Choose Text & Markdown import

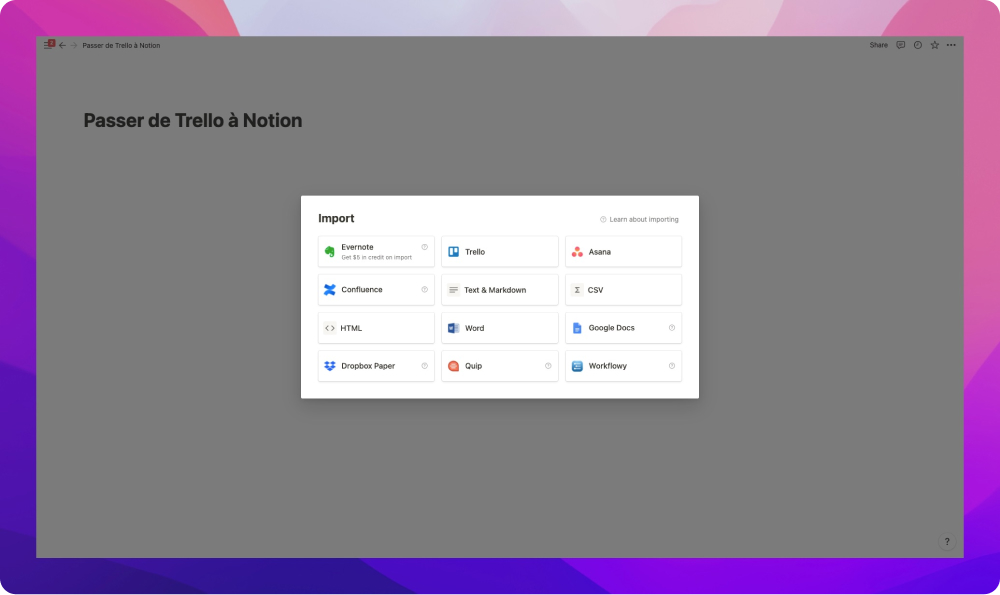(499, 290)
